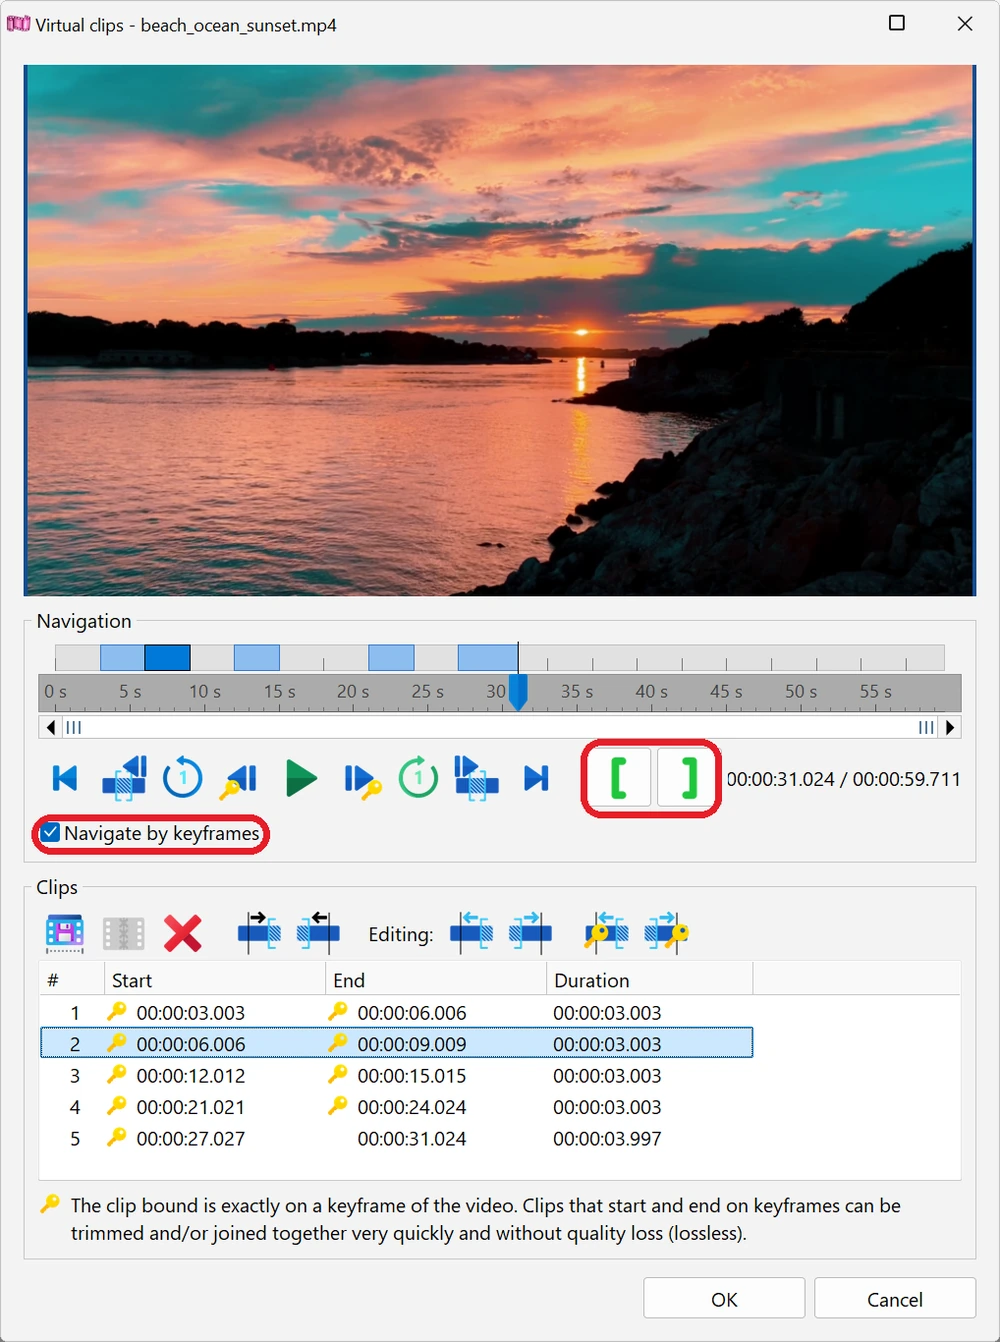Screen dimensions: 1000x1342
Task: Click the time display 00:00:31.024 / 00:00:59.711
Action: pos(843,779)
